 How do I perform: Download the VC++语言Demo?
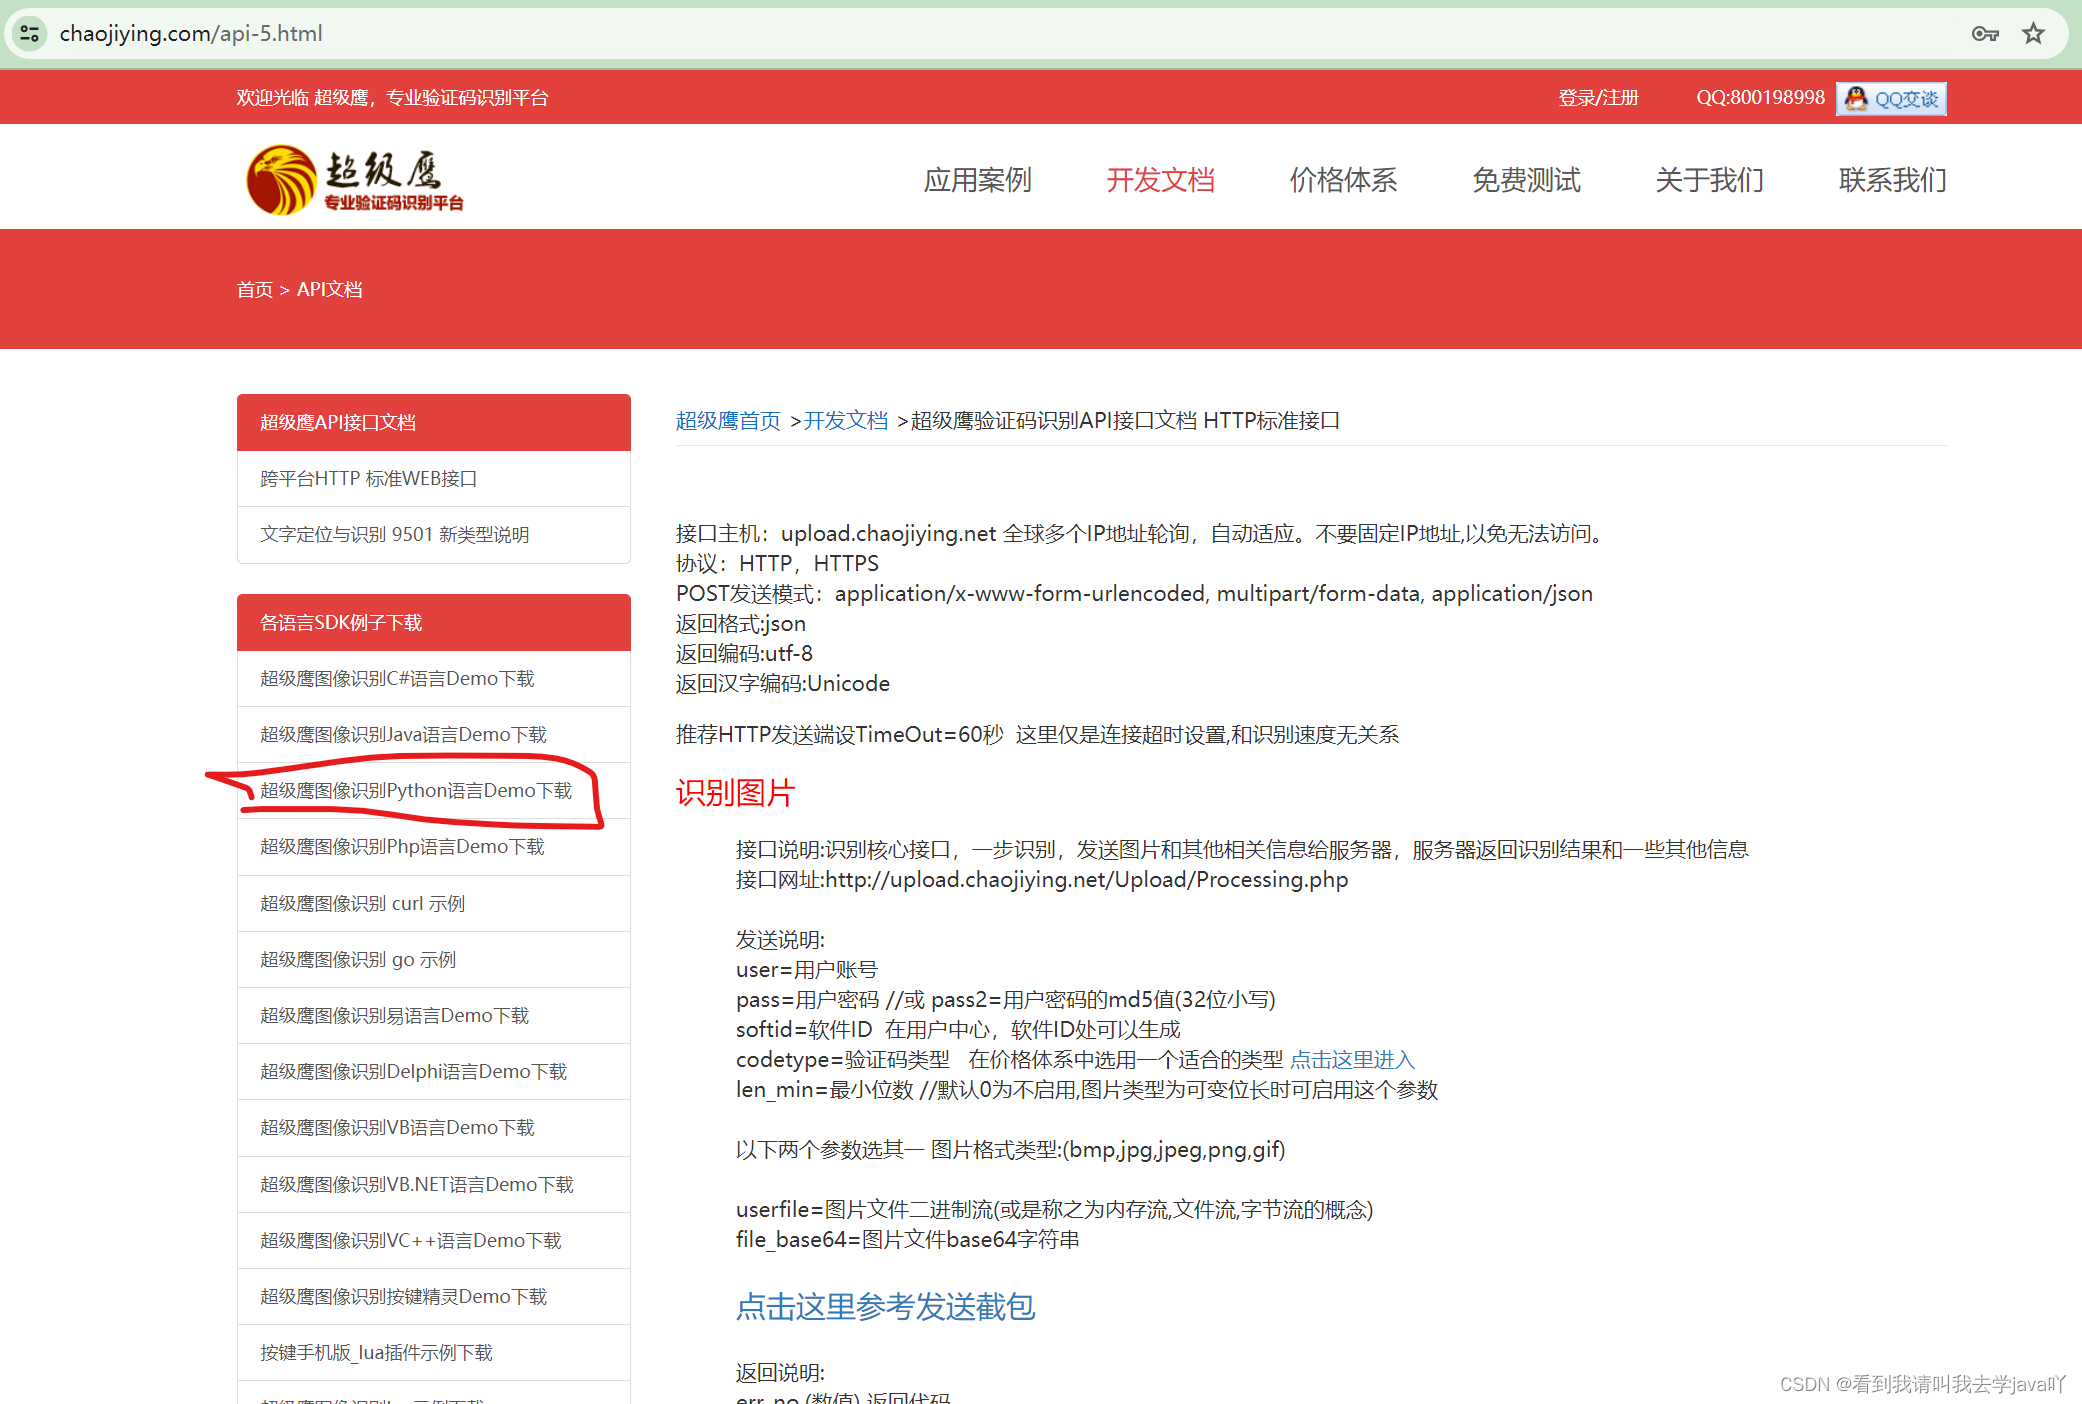click(434, 1241)
